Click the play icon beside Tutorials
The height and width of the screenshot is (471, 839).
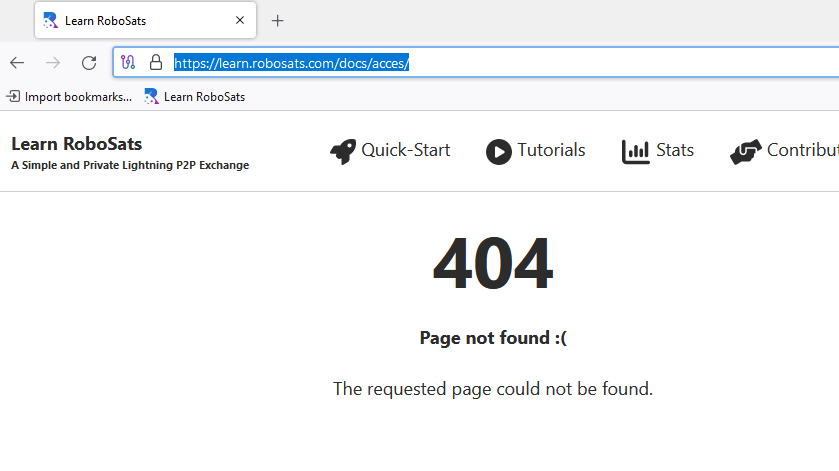[x=499, y=152]
